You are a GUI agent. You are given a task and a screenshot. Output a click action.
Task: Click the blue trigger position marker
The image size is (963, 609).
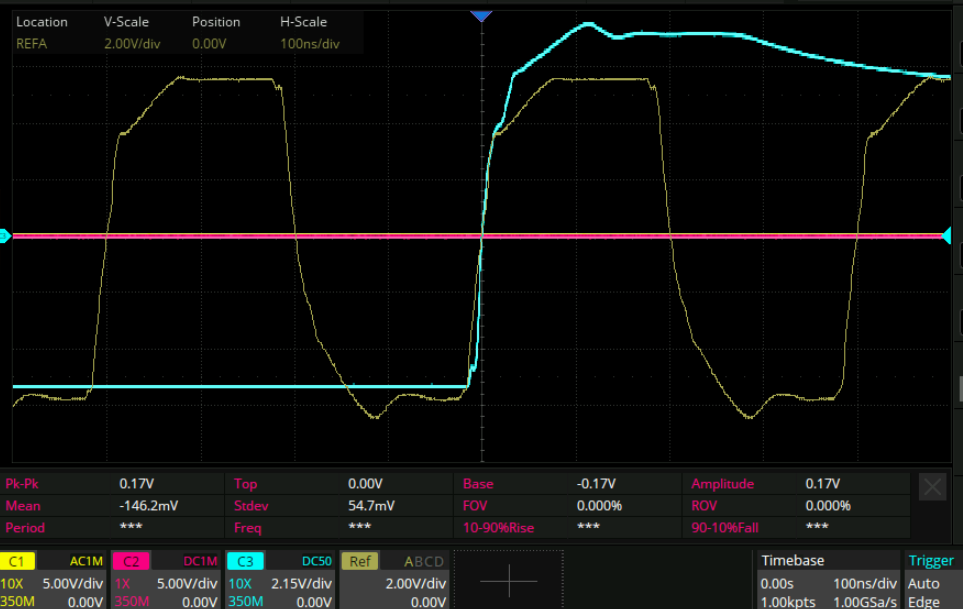click(482, 16)
